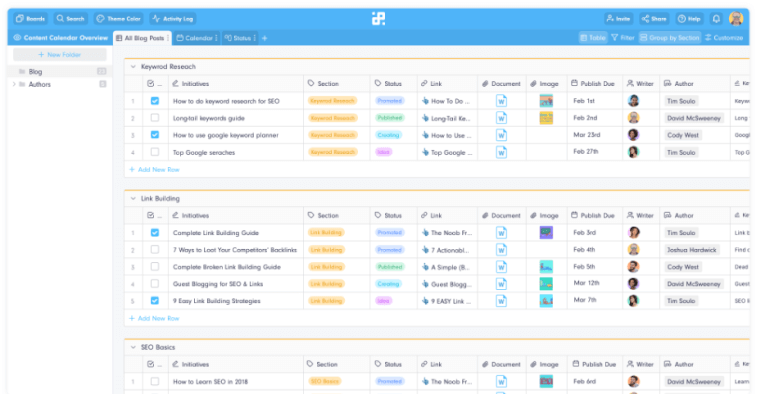The width and height of the screenshot is (770, 394).
Task: Open Calendar tab options dots
Action: (x=216, y=38)
